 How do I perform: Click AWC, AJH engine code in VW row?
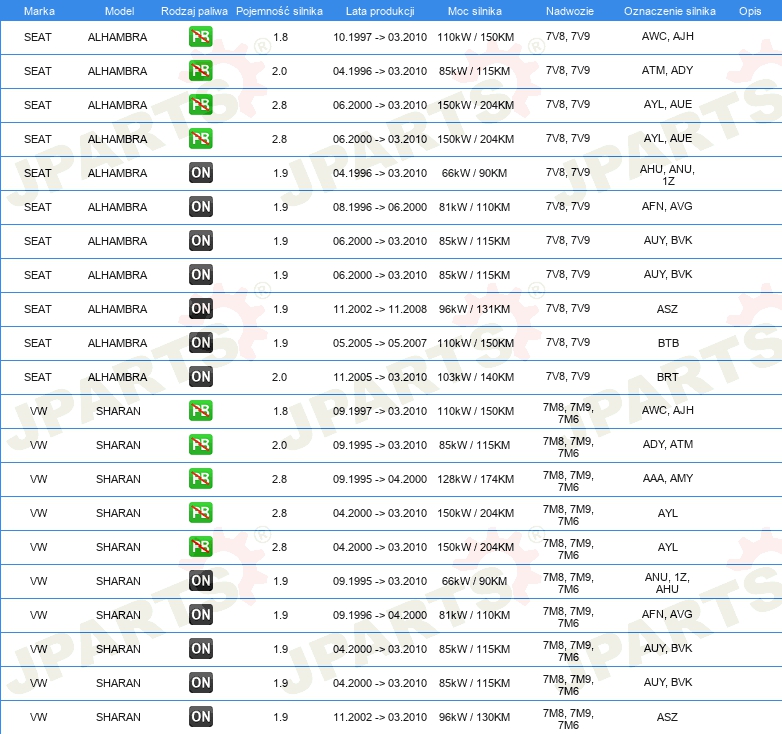click(667, 410)
